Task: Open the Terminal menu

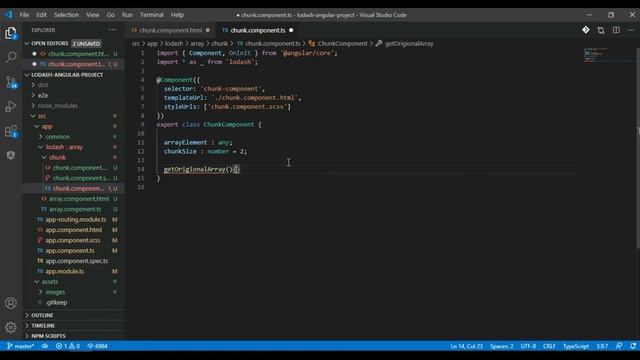Action: tap(152, 15)
